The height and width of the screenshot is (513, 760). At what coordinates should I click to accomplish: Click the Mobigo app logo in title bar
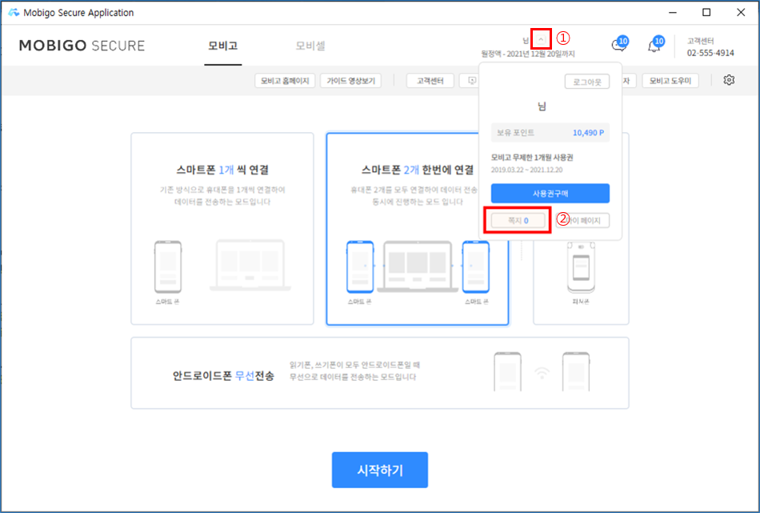tap(14, 13)
